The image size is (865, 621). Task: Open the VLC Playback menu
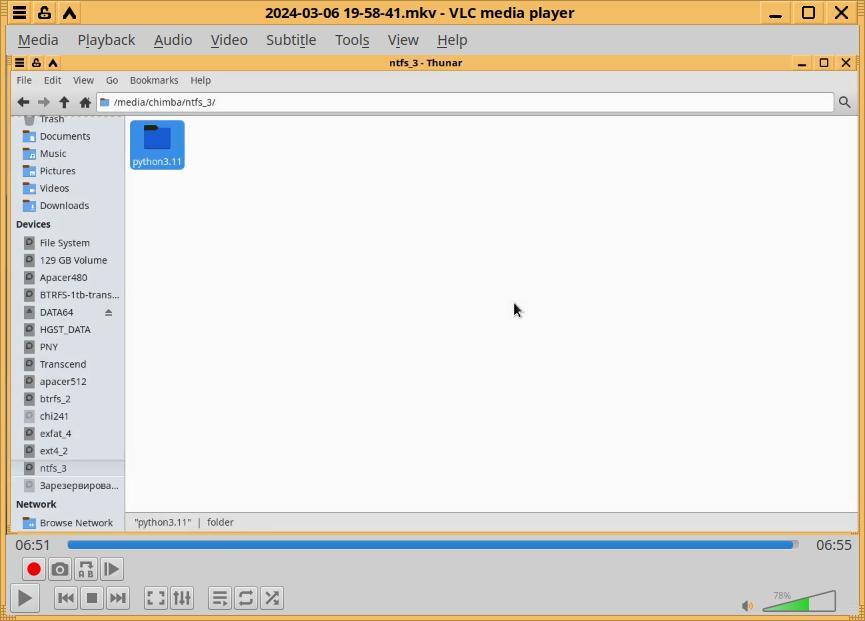[106, 40]
